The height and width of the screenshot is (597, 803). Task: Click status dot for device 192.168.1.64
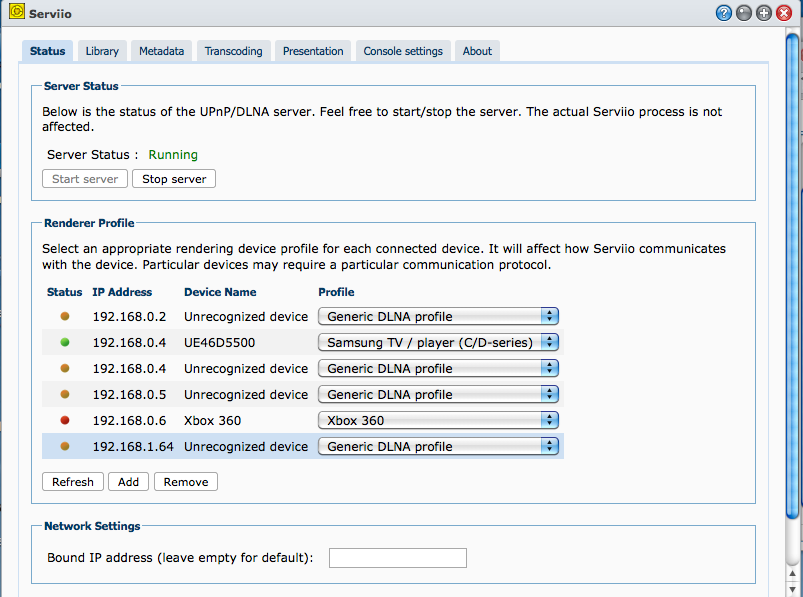pos(65,446)
